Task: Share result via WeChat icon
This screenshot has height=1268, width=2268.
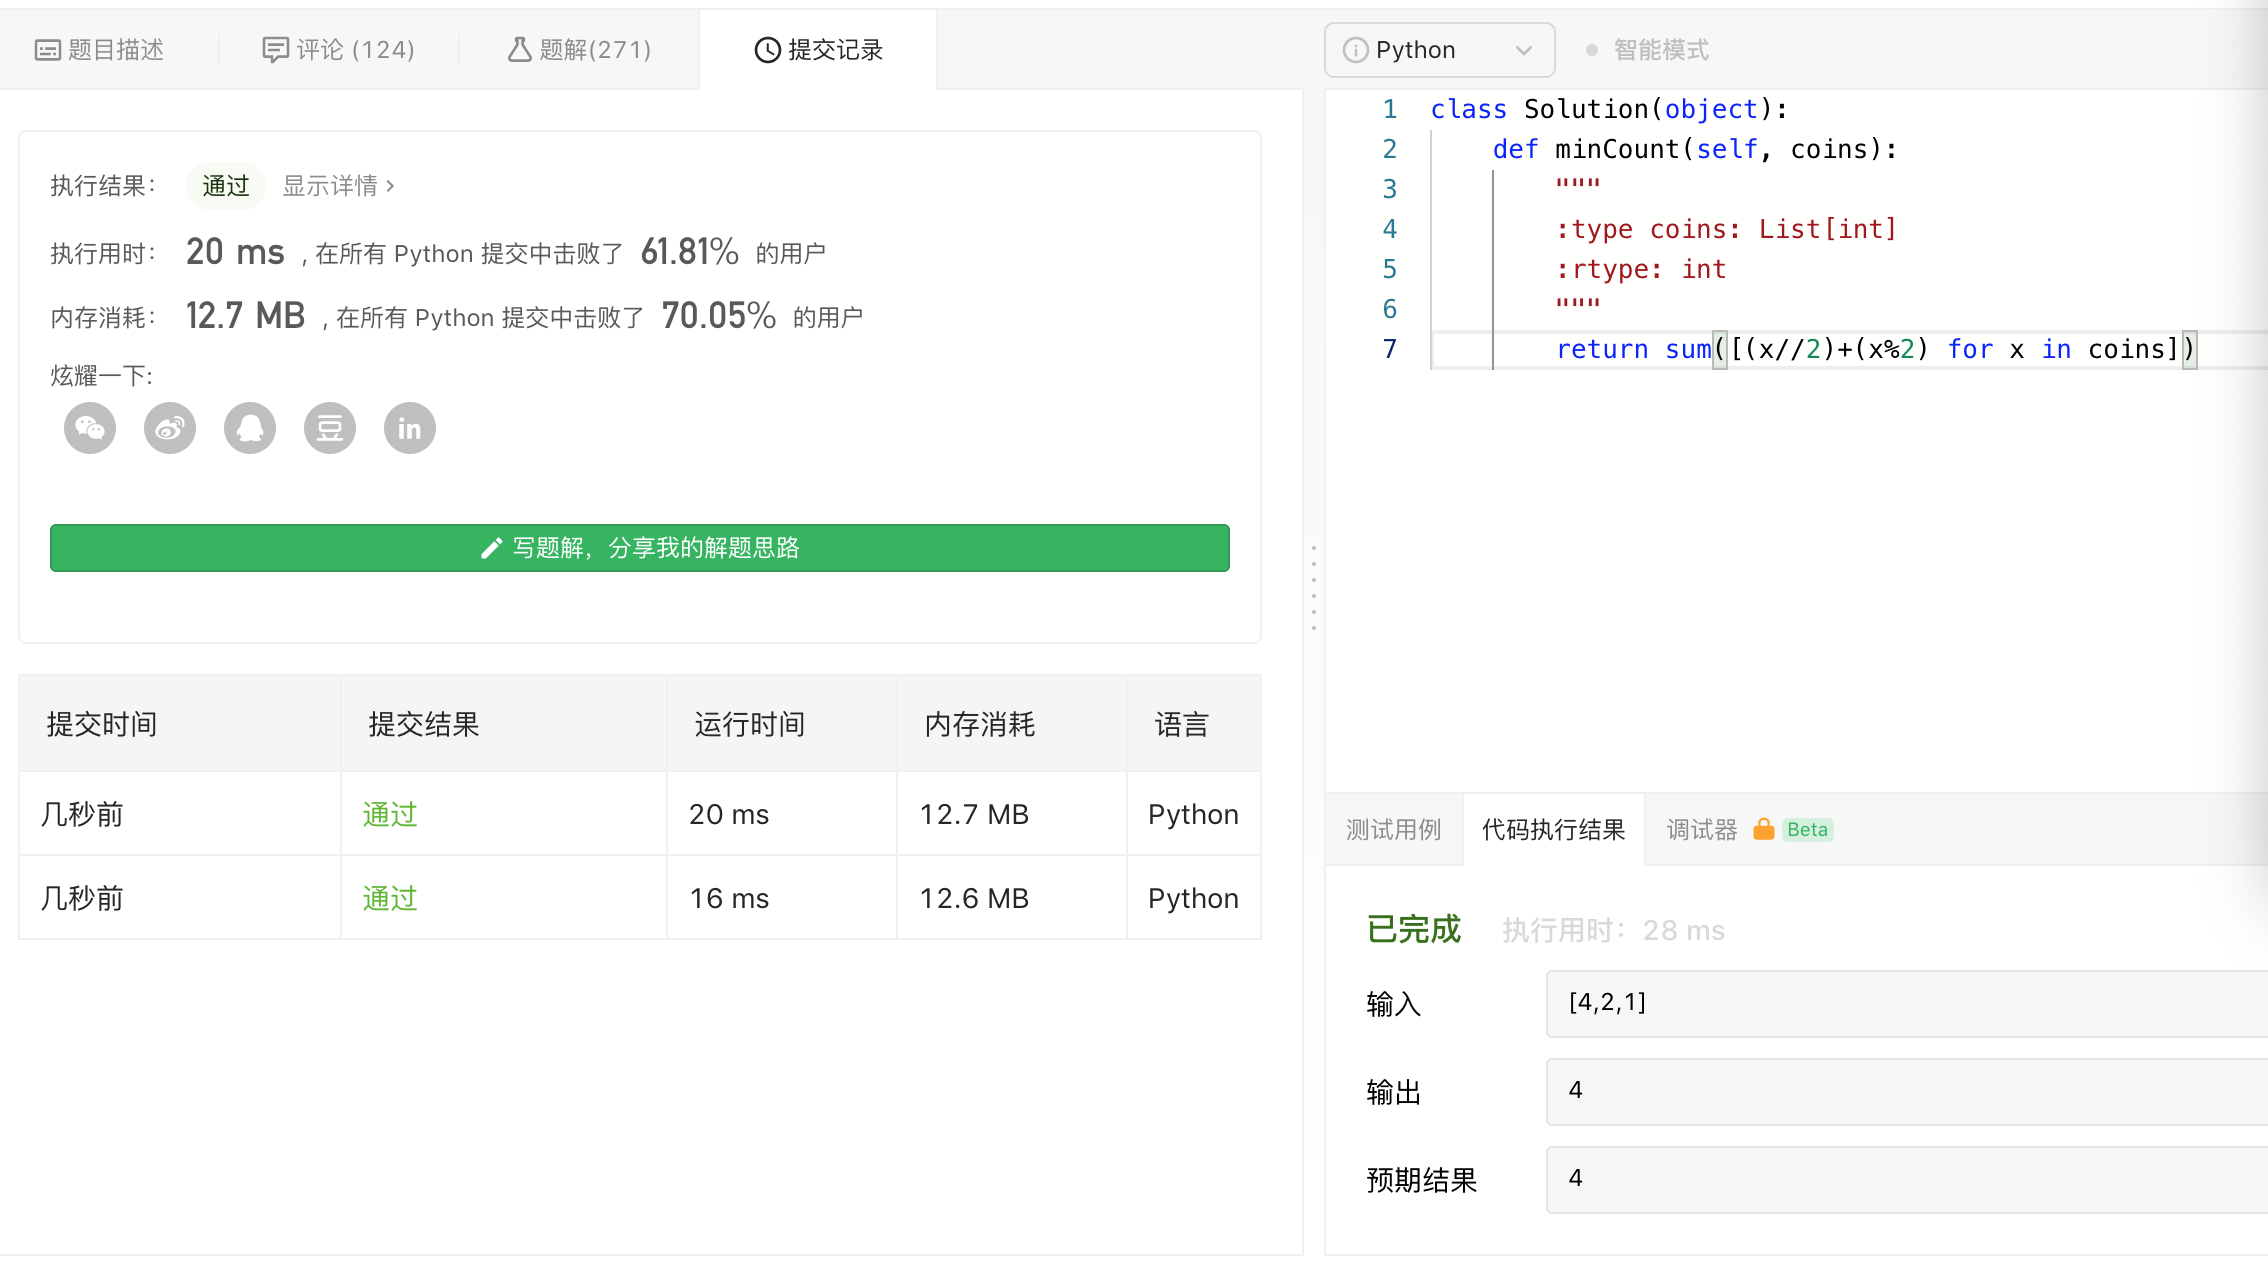Action: [x=90, y=428]
